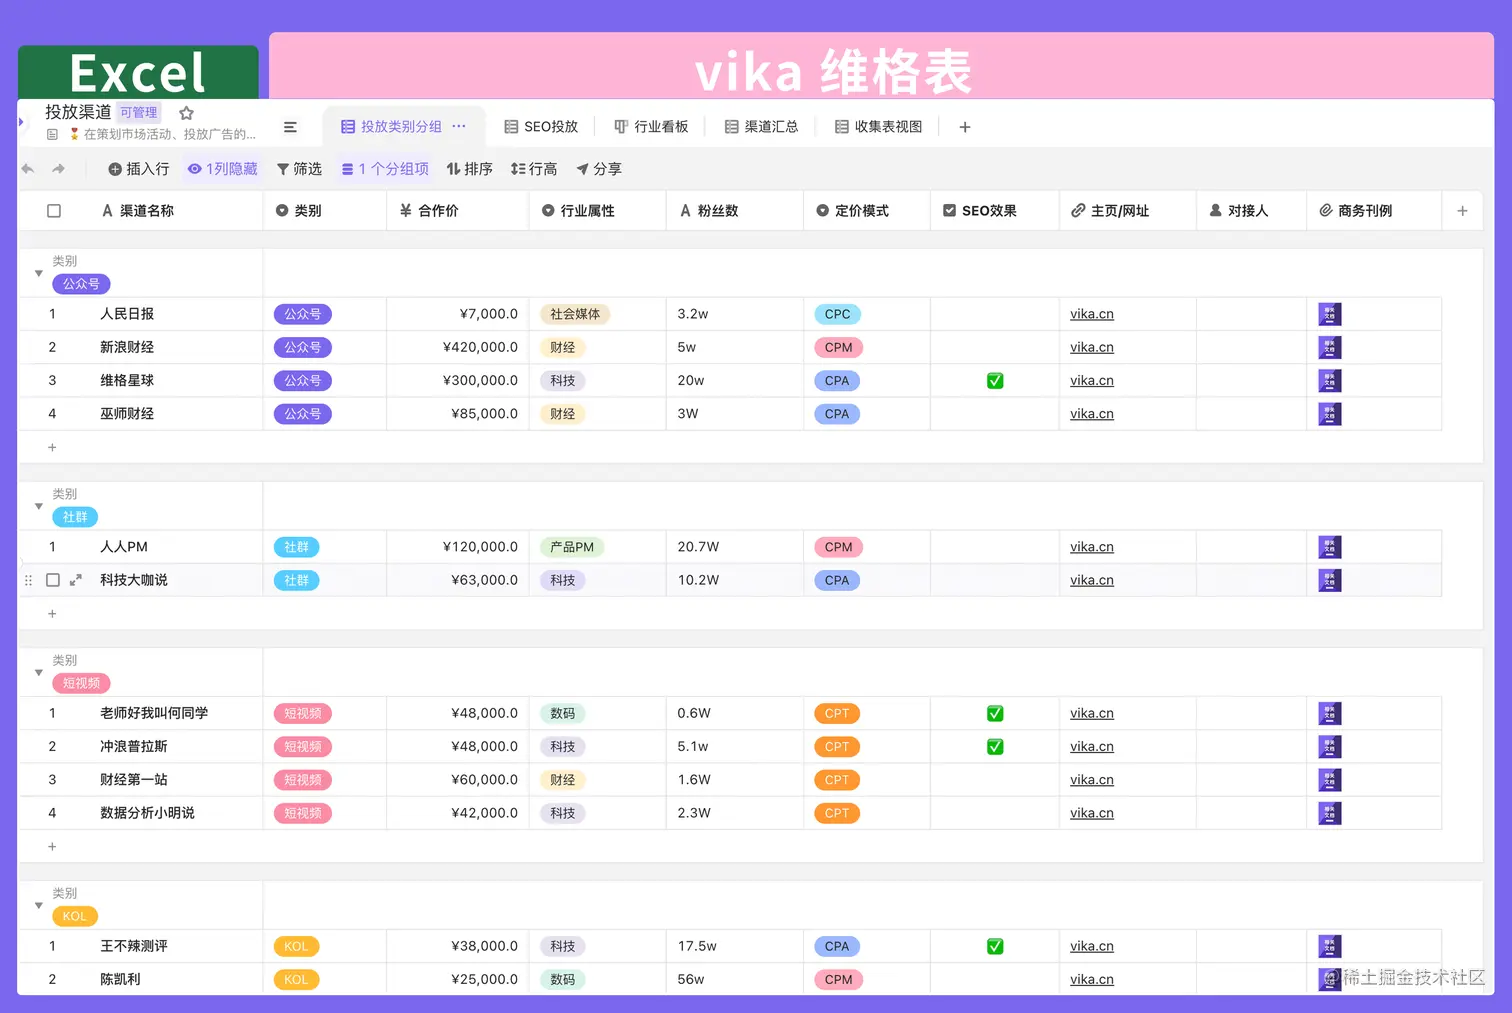Uncheck SEO效果 for 维格星球
The height and width of the screenshot is (1013, 1512).
click(x=995, y=381)
